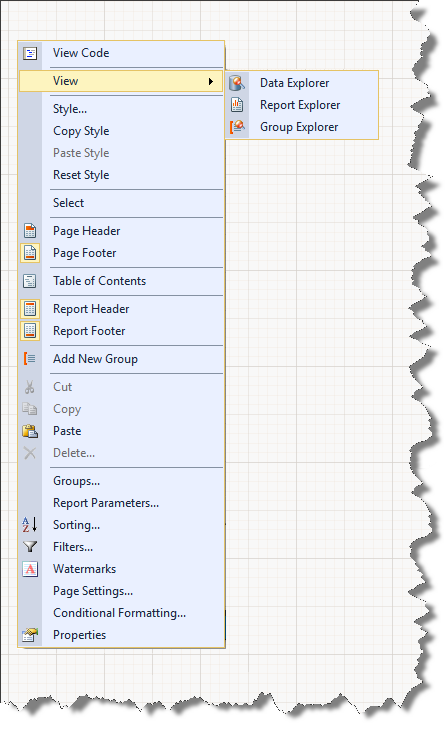Click the Report Explorer icon
The image size is (445, 740).
coord(237,105)
